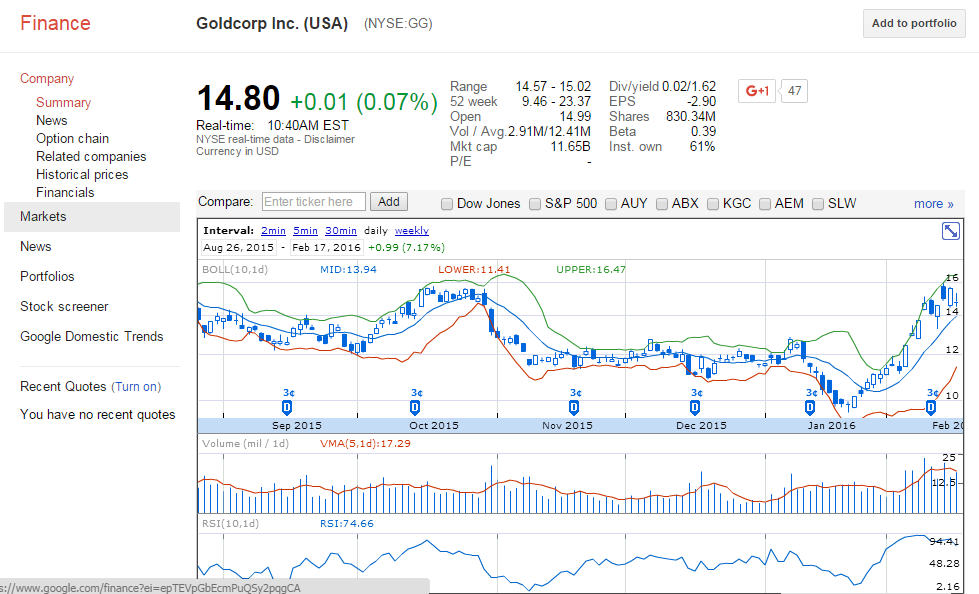Click the 52 week range 9.46 - 23.37
Viewport: 979px width, 594px height.
(556, 102)
